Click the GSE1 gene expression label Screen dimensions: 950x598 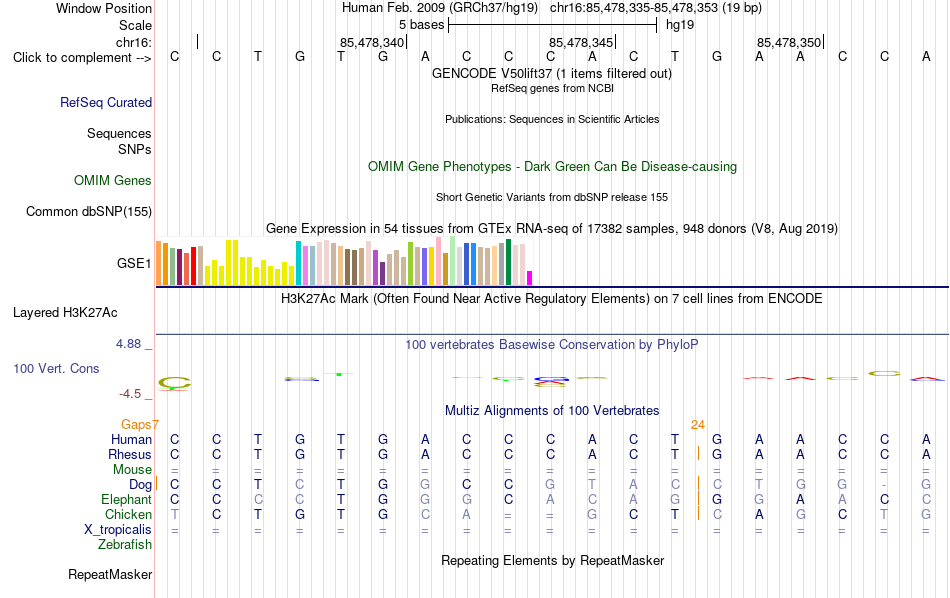click(x=134, y=263)
